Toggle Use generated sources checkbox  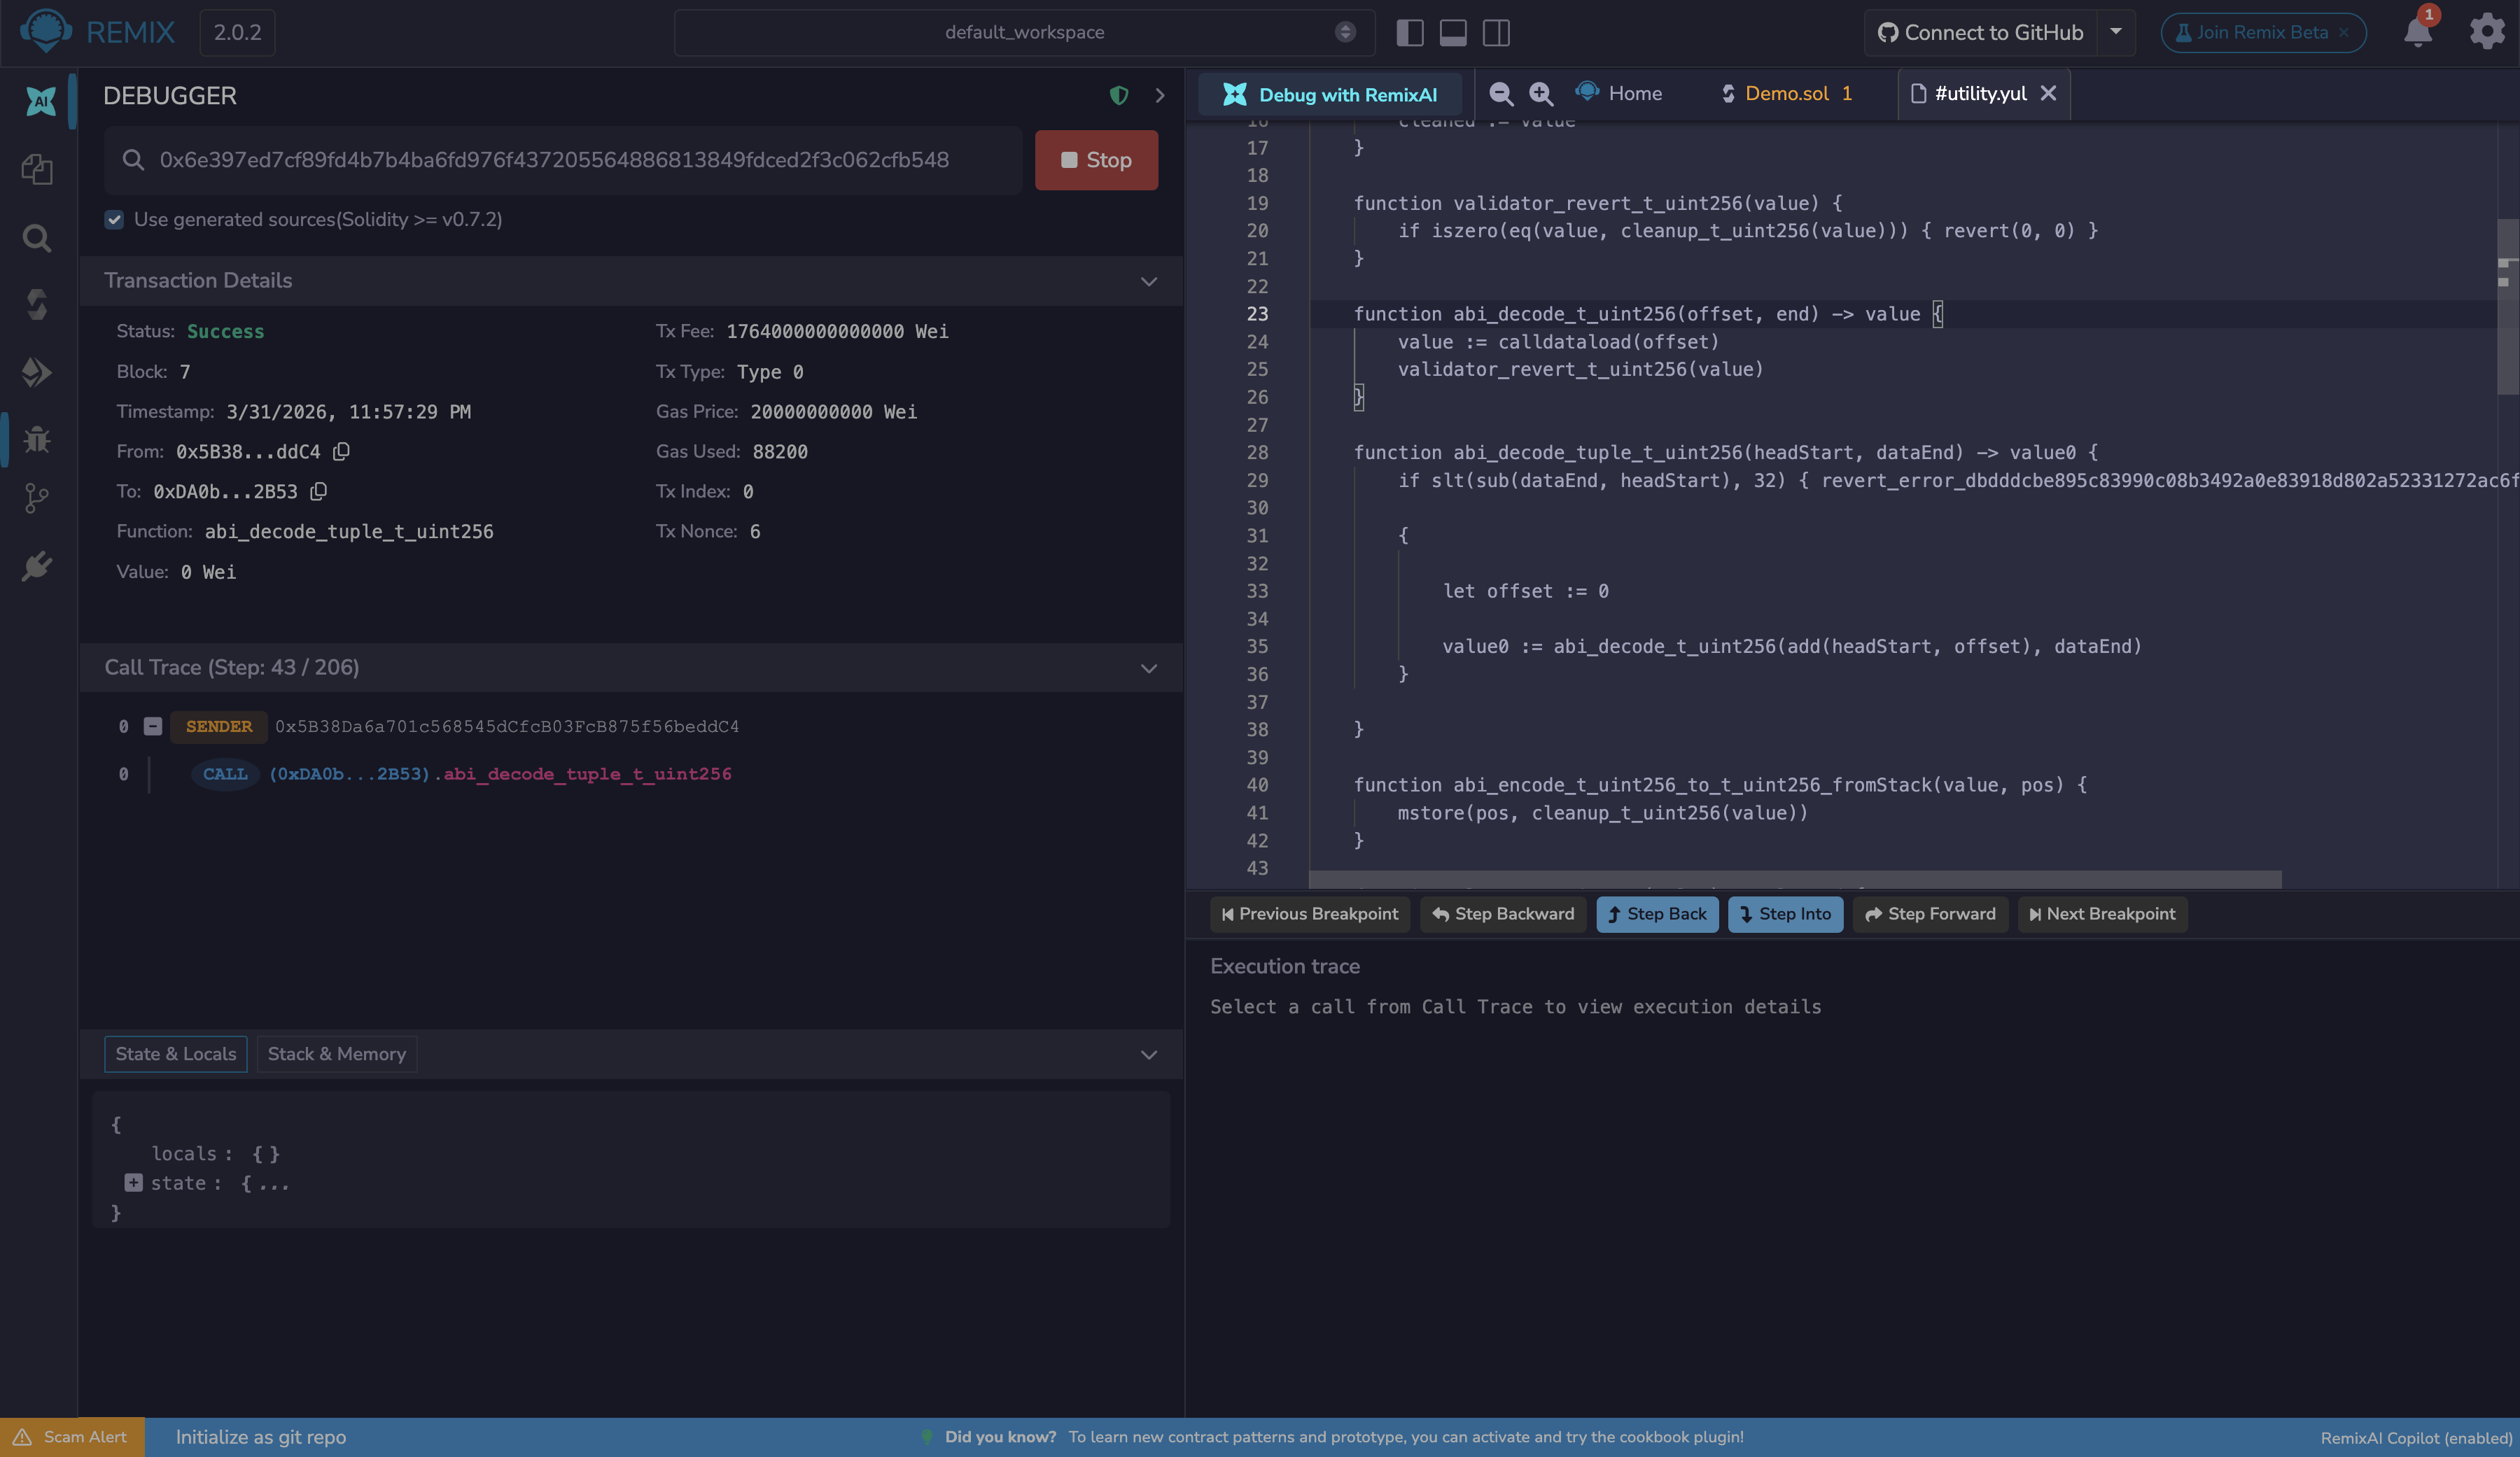114,220
